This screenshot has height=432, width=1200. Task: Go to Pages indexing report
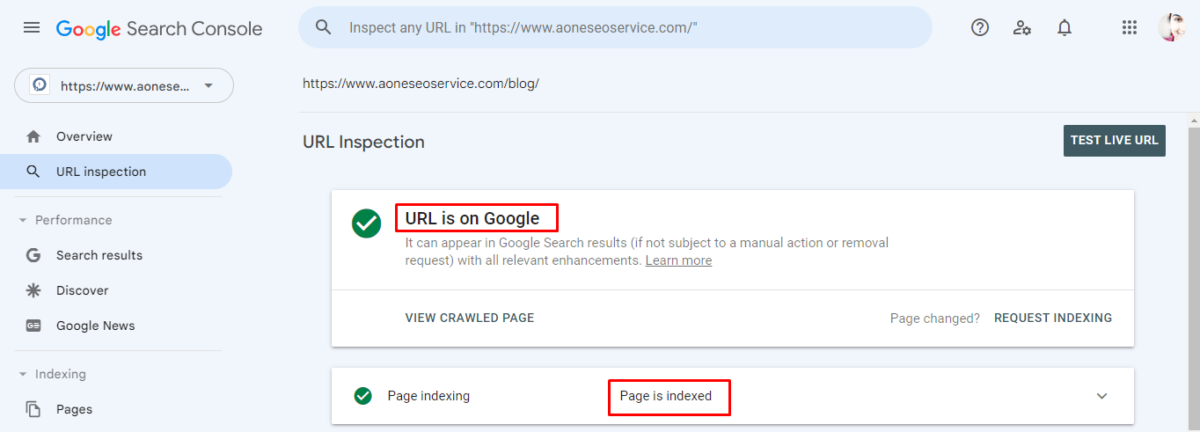tap(74, 409)
